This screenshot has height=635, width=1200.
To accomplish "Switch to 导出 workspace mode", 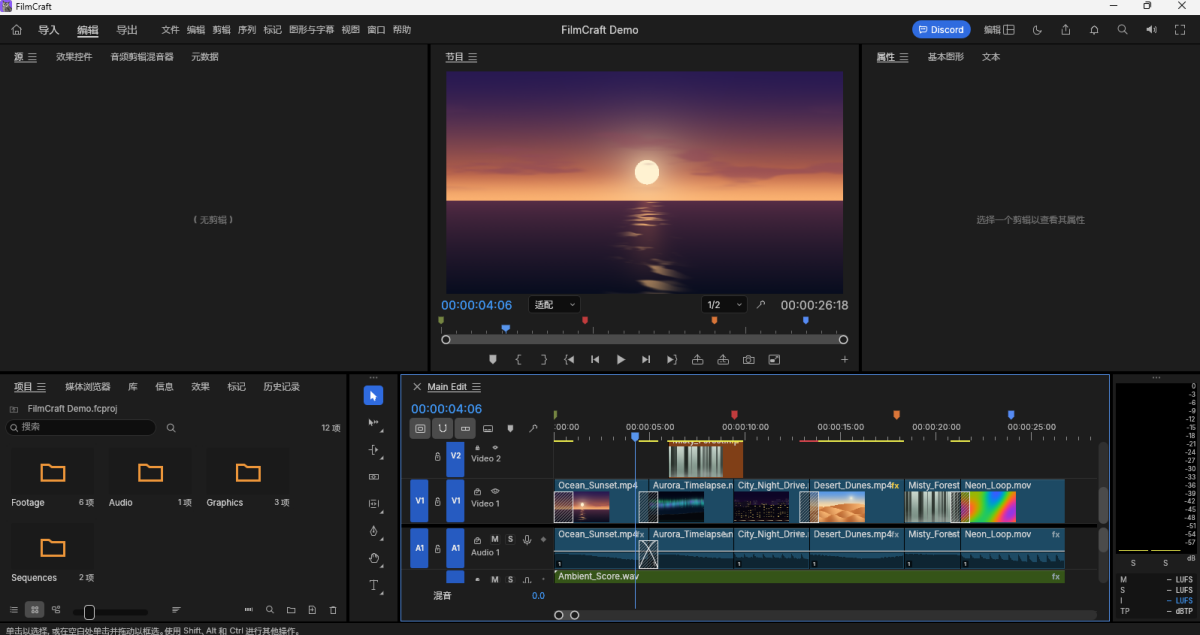I will pos(127,30).
